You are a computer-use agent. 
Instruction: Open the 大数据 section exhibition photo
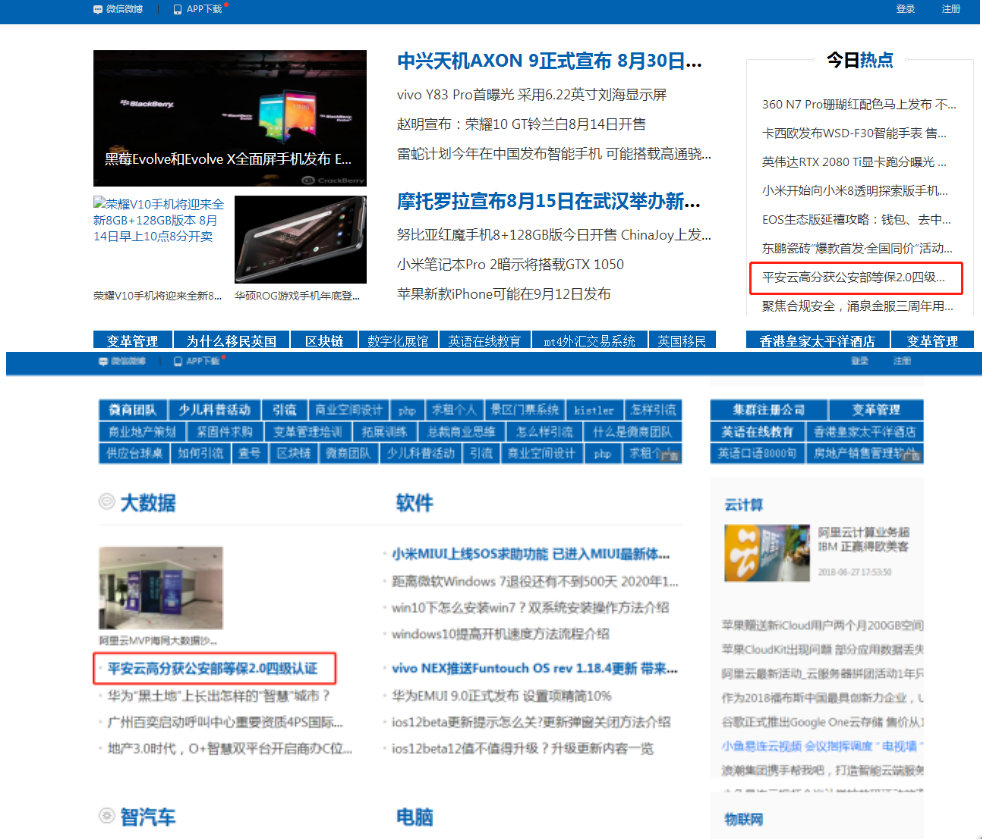[160, 588]
